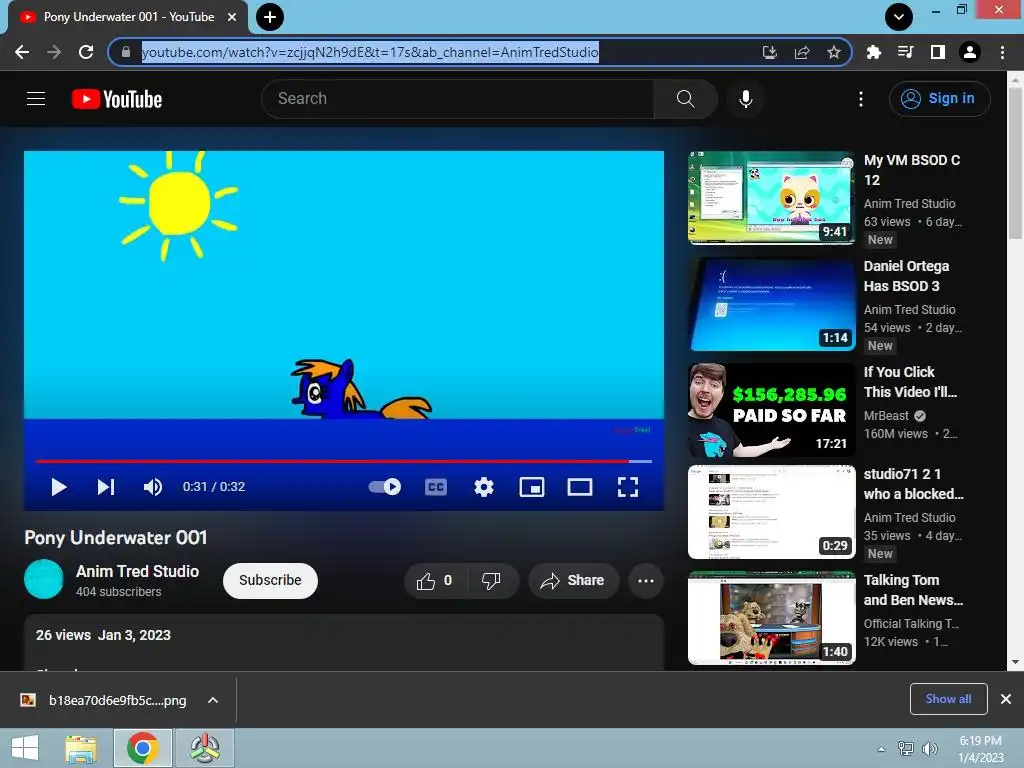Open Talking Tom and Ben News thumbnail
1024x768 pixels.
click(771, 617)
